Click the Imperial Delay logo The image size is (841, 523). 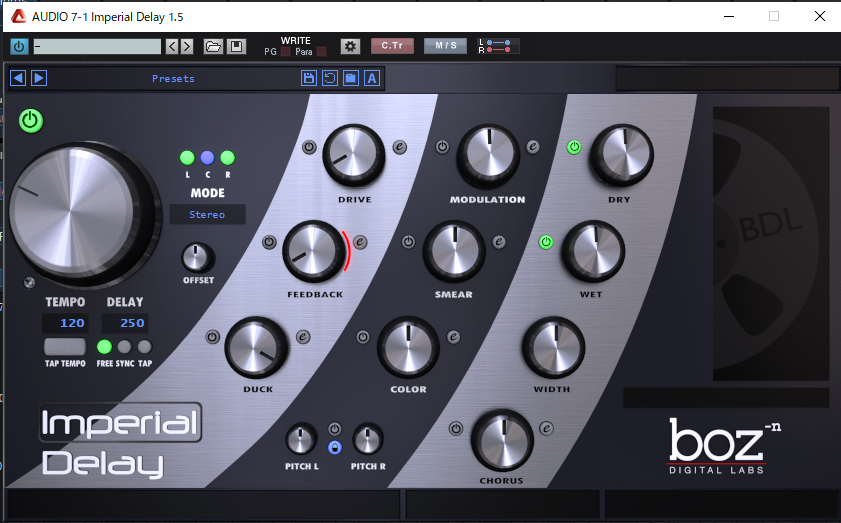pos(119,441)
